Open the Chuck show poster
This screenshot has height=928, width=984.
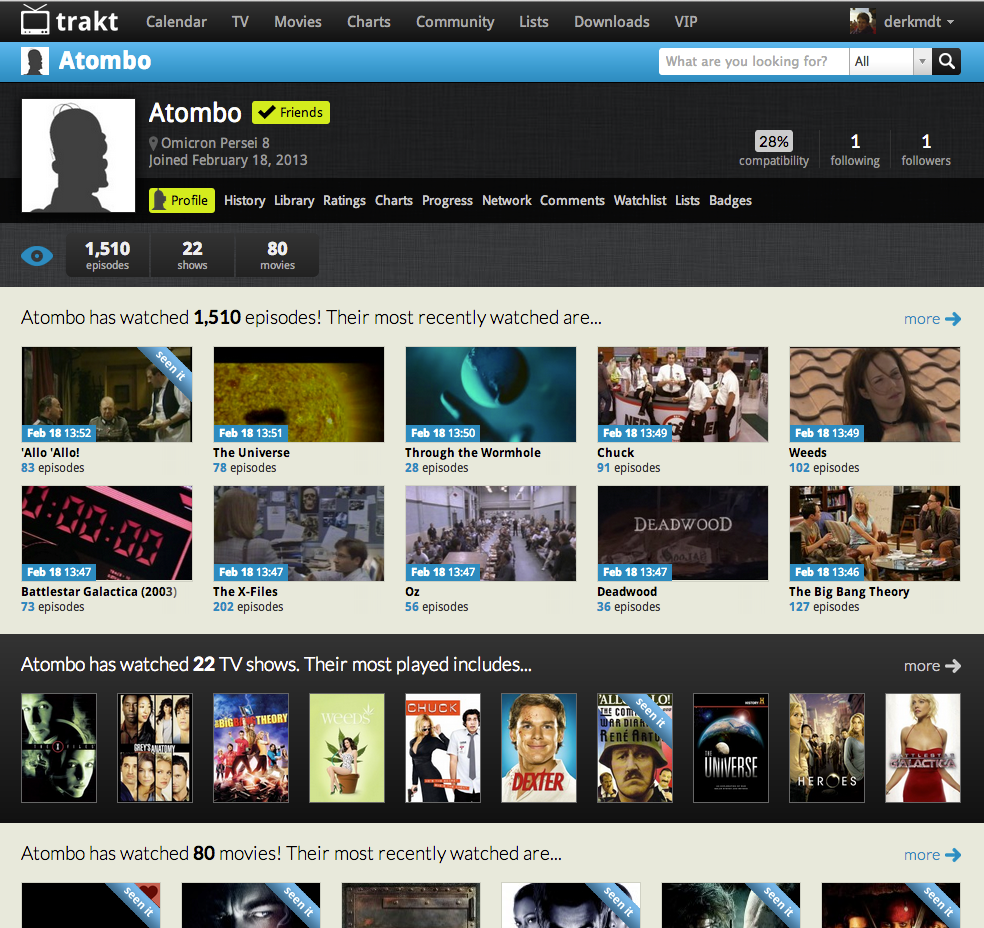tap(443, 748)
